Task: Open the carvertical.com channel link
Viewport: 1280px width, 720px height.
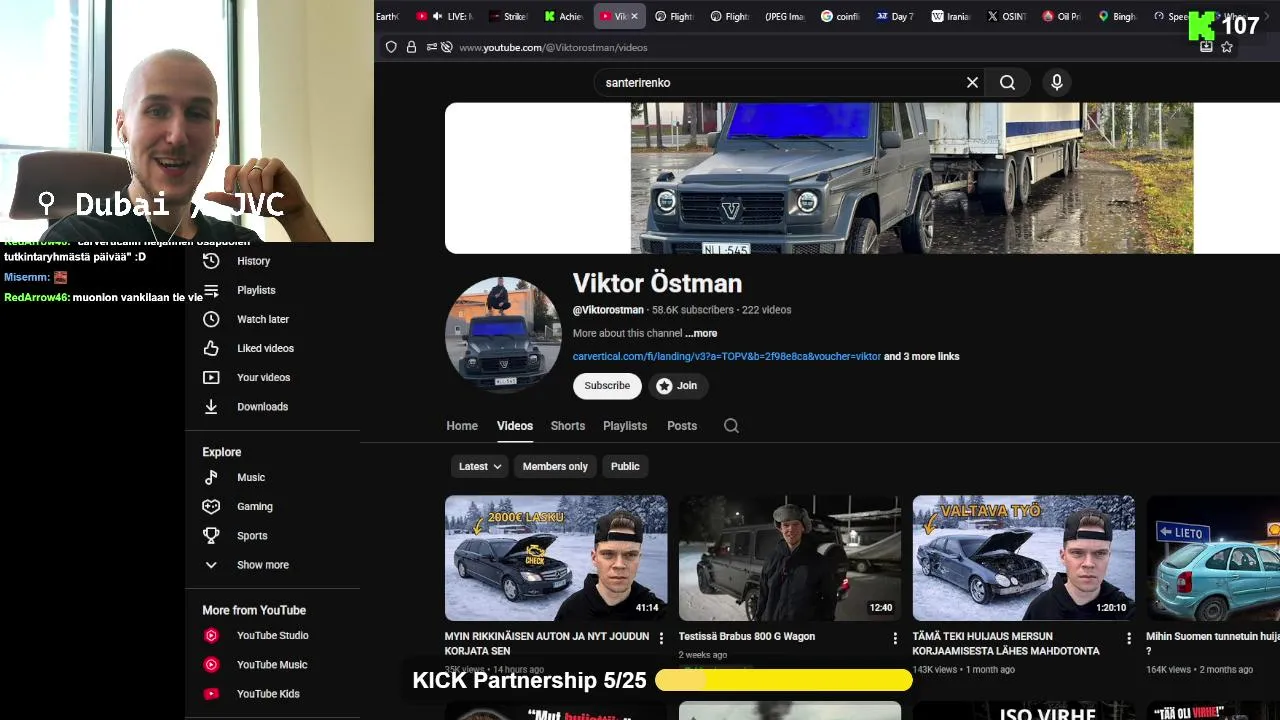Action: [727, 356]
